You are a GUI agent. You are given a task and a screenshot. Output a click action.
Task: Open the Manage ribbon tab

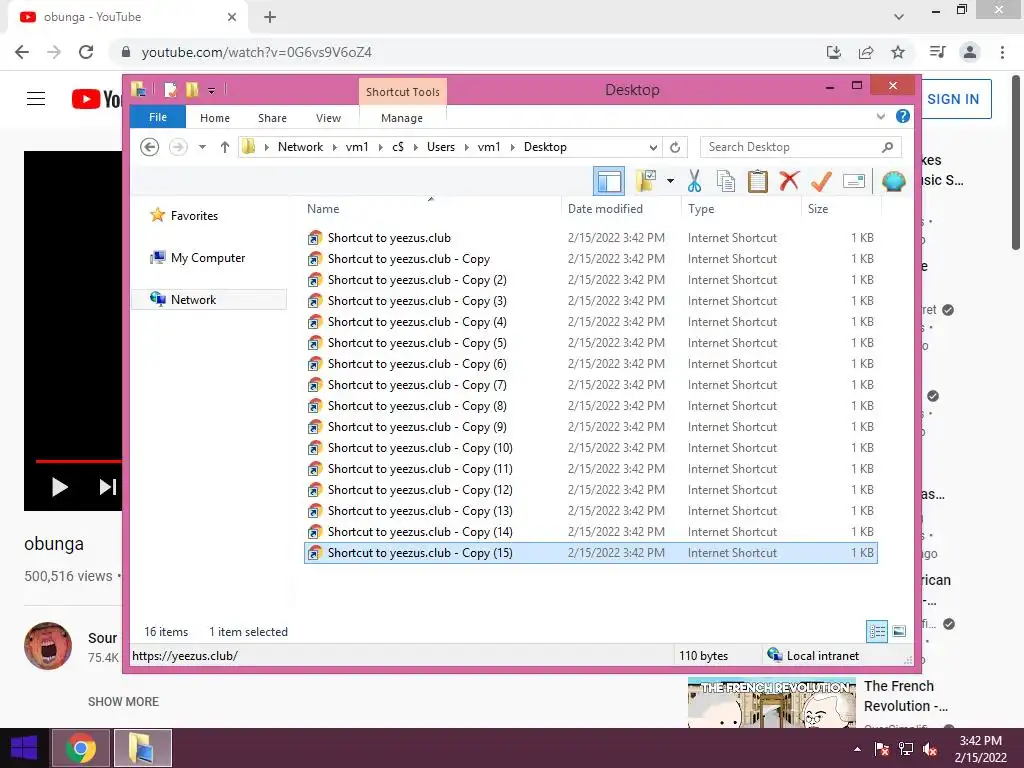tap(402, 118)
